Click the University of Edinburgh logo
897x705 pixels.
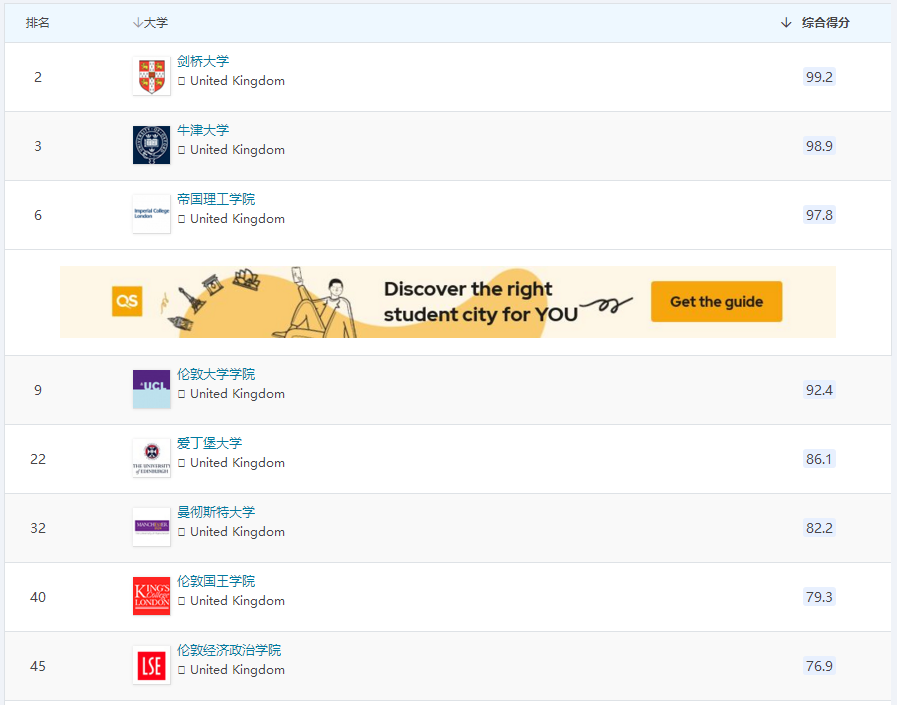pos(152,458)
